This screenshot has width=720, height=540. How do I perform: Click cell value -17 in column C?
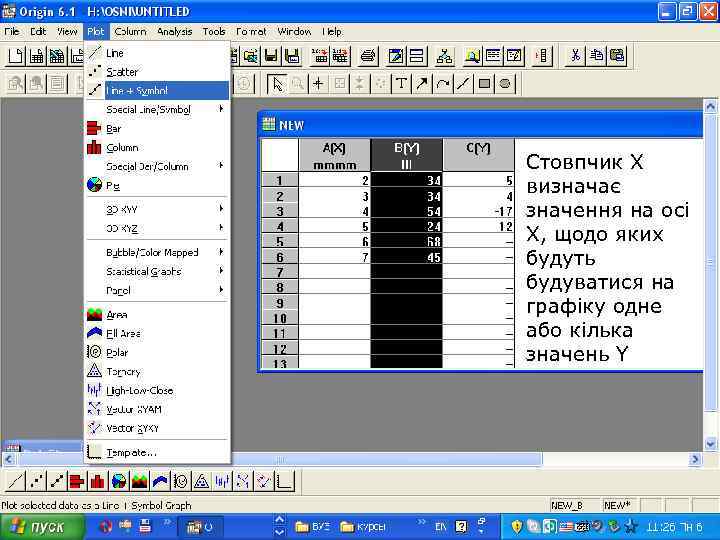coord(478,211)
